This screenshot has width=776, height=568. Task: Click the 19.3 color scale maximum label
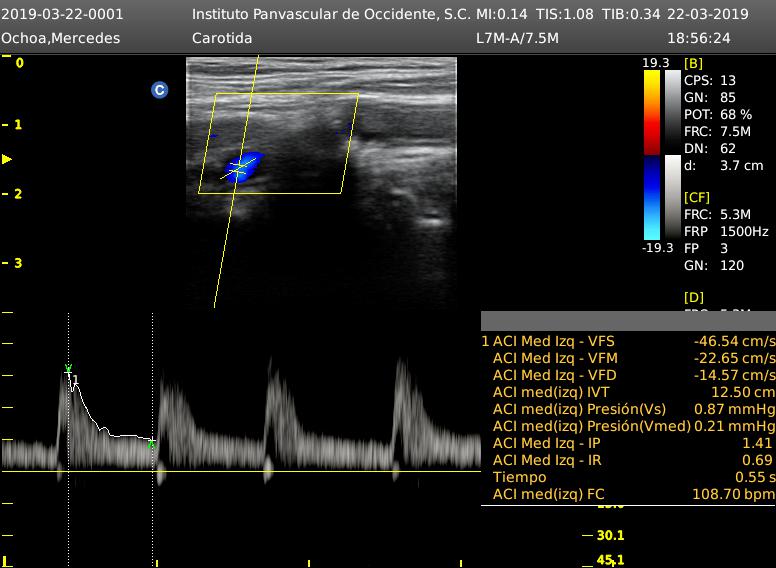[x=655, y=63]
